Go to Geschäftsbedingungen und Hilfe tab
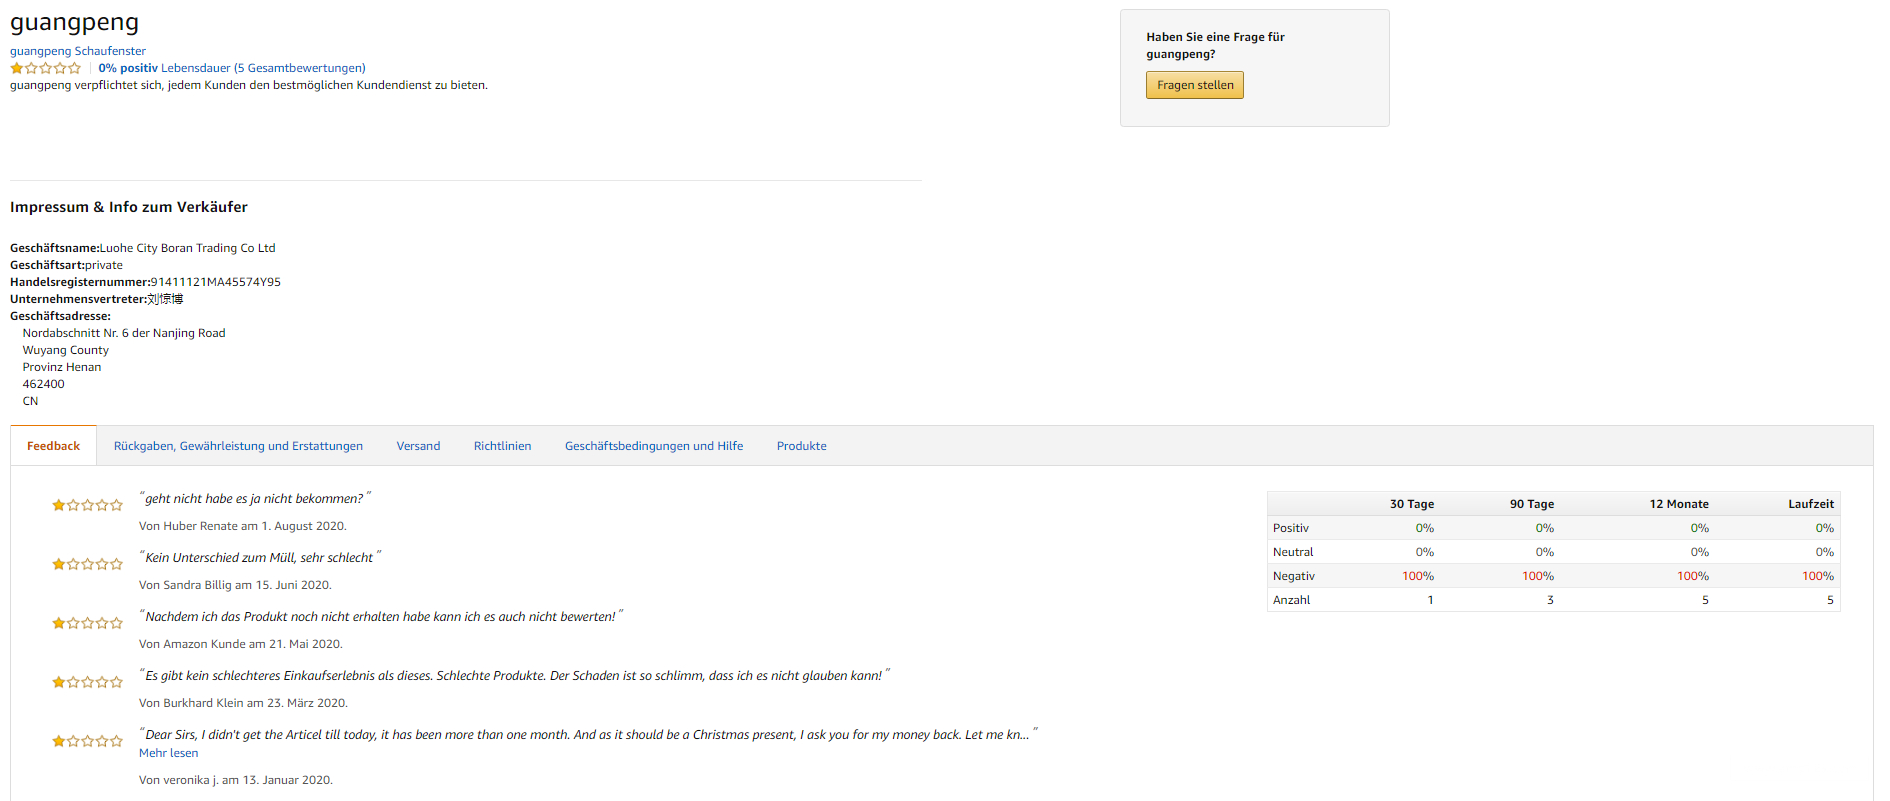The image size is (1890, 801). pyautogui.click(x=654, y=446)
